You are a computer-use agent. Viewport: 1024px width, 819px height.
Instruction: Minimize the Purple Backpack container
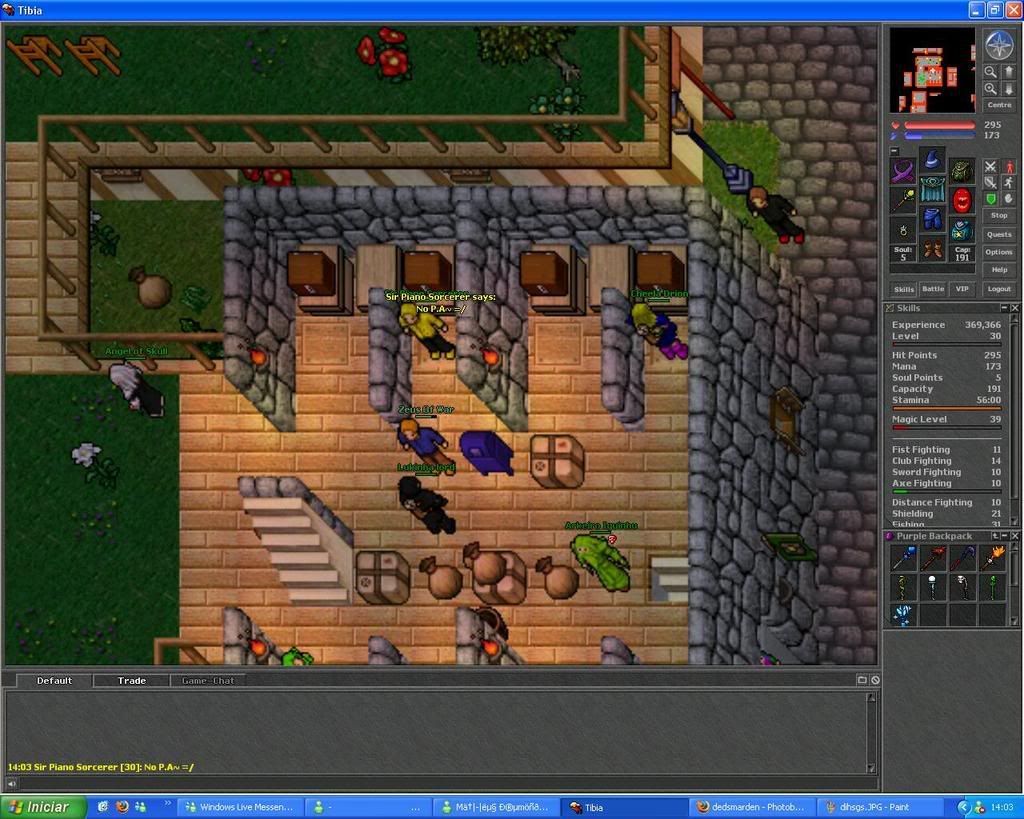[x=1003, y=536]
